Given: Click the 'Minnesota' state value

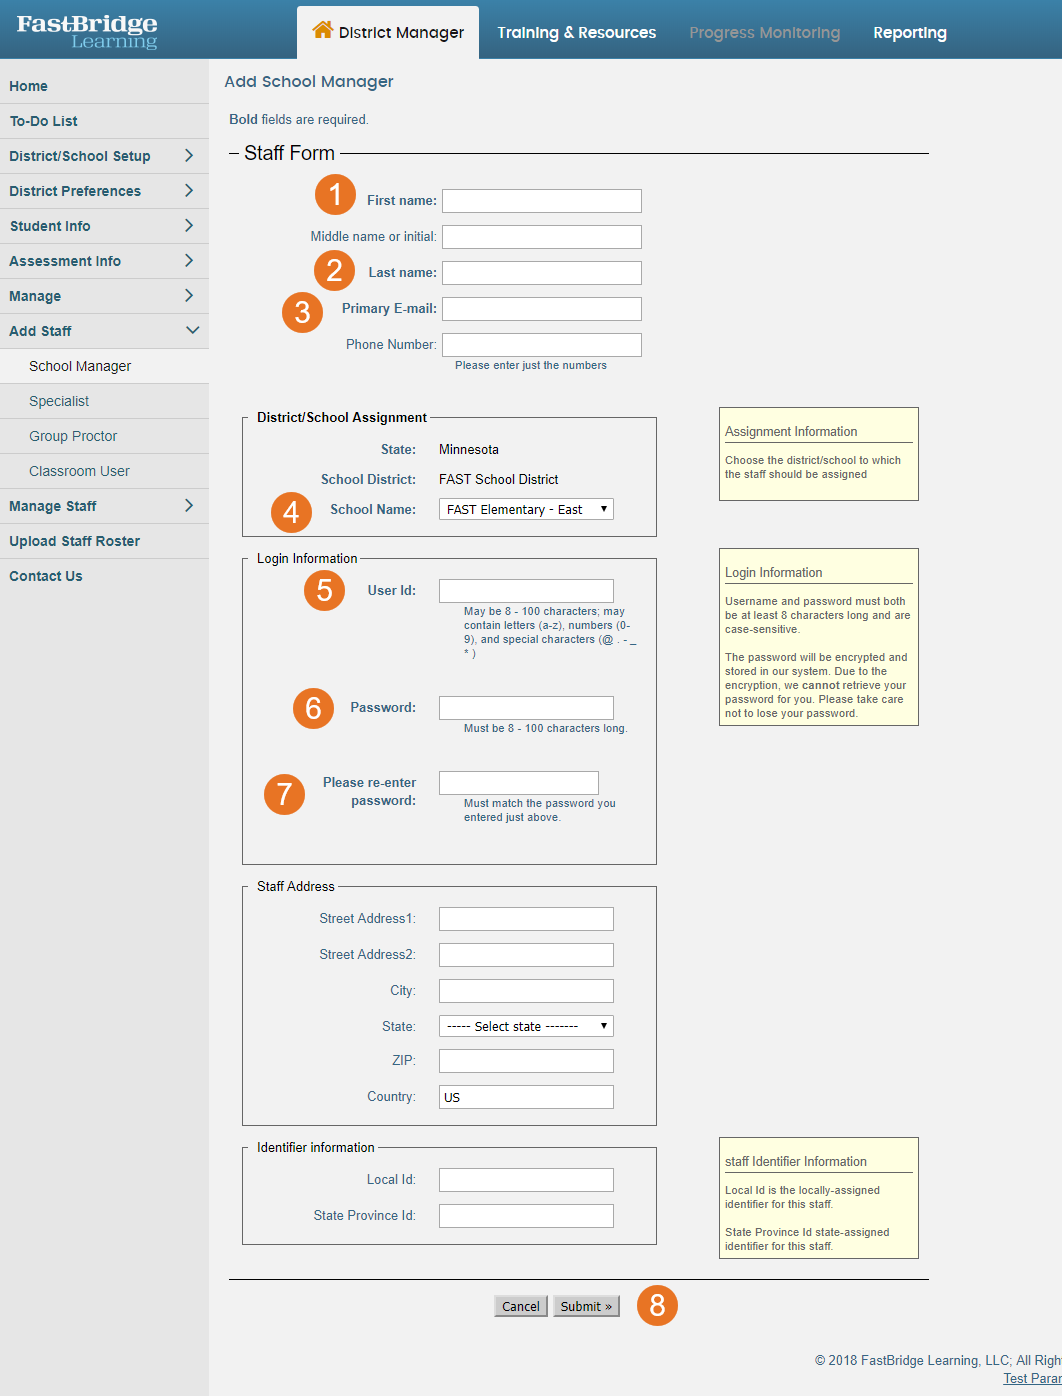Looking at the screenshot, I should point(468,449).
